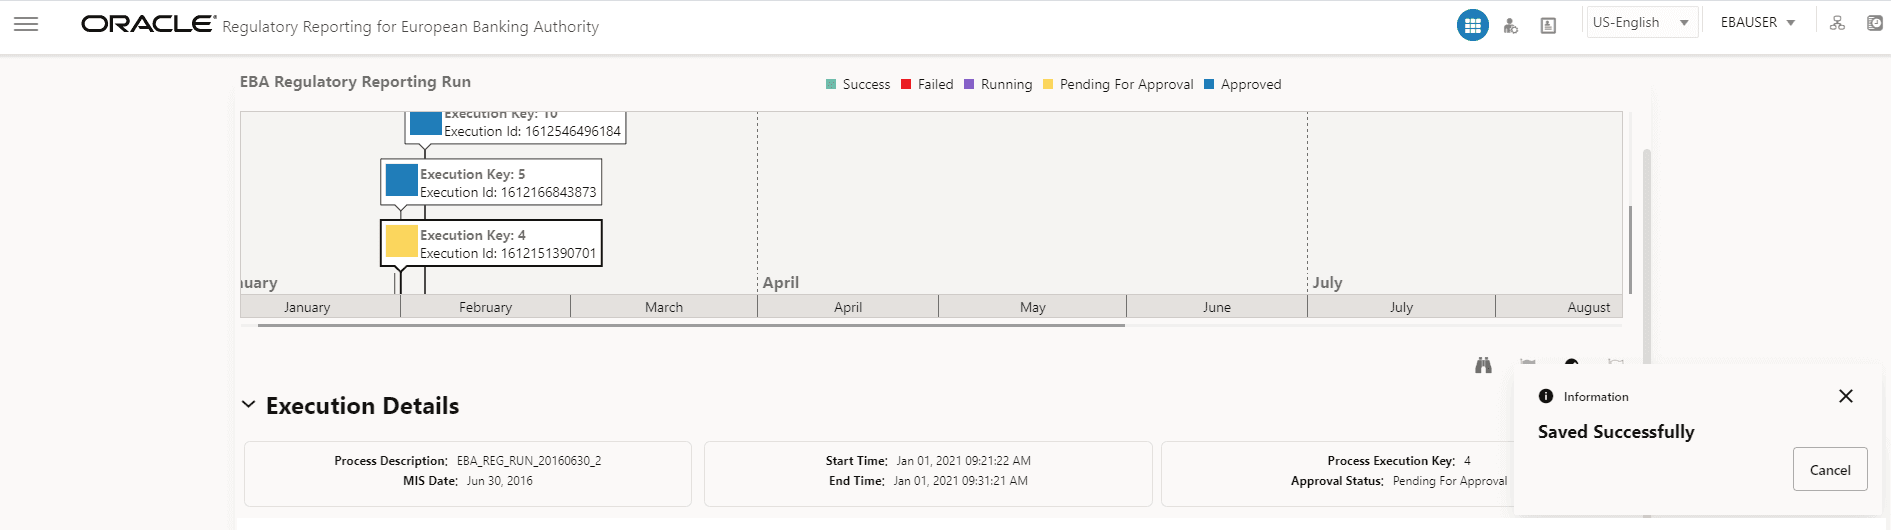Image resolution: width=1891 pixels, height=530 pixels.
Task: Click the Information icon in popup
Action: 1546,396
